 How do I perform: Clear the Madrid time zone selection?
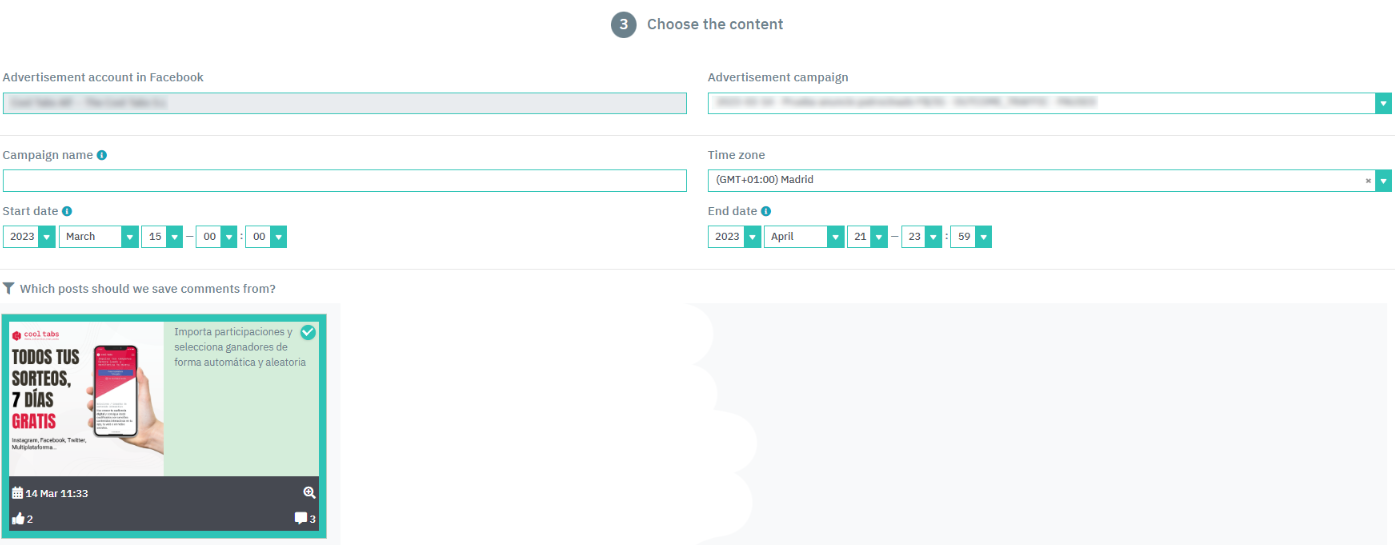tap(1368, 181)
